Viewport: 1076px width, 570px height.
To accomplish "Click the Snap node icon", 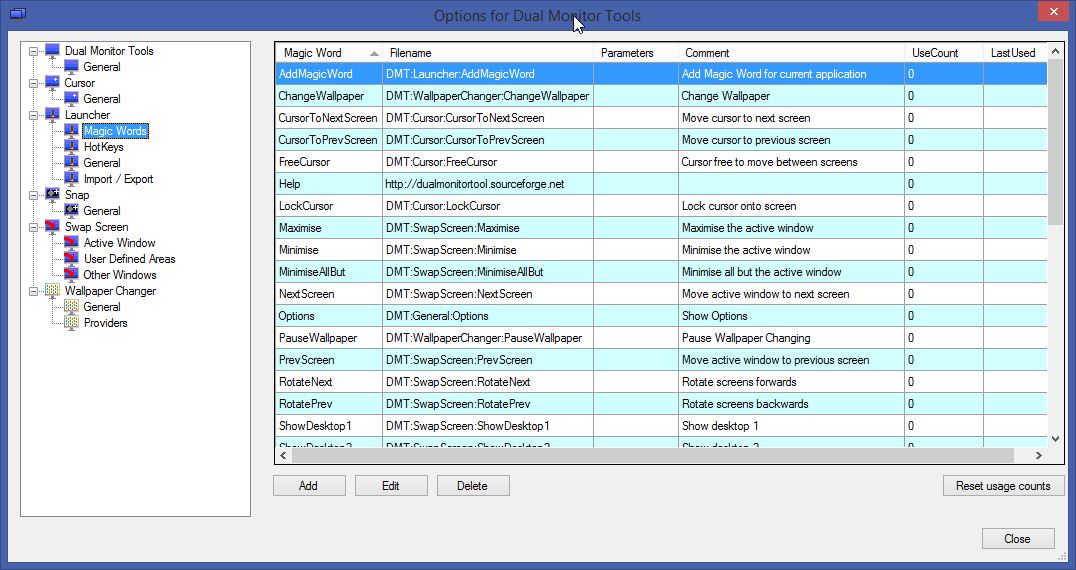I will pos(52,195).
